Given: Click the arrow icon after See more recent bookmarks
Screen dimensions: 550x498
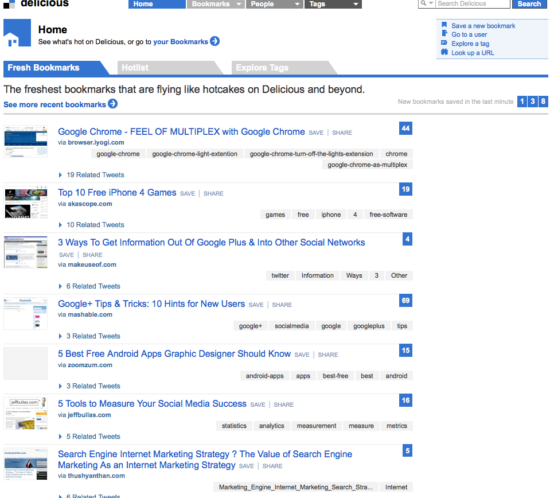Looking at the screenshot, I should click(113, 104).
